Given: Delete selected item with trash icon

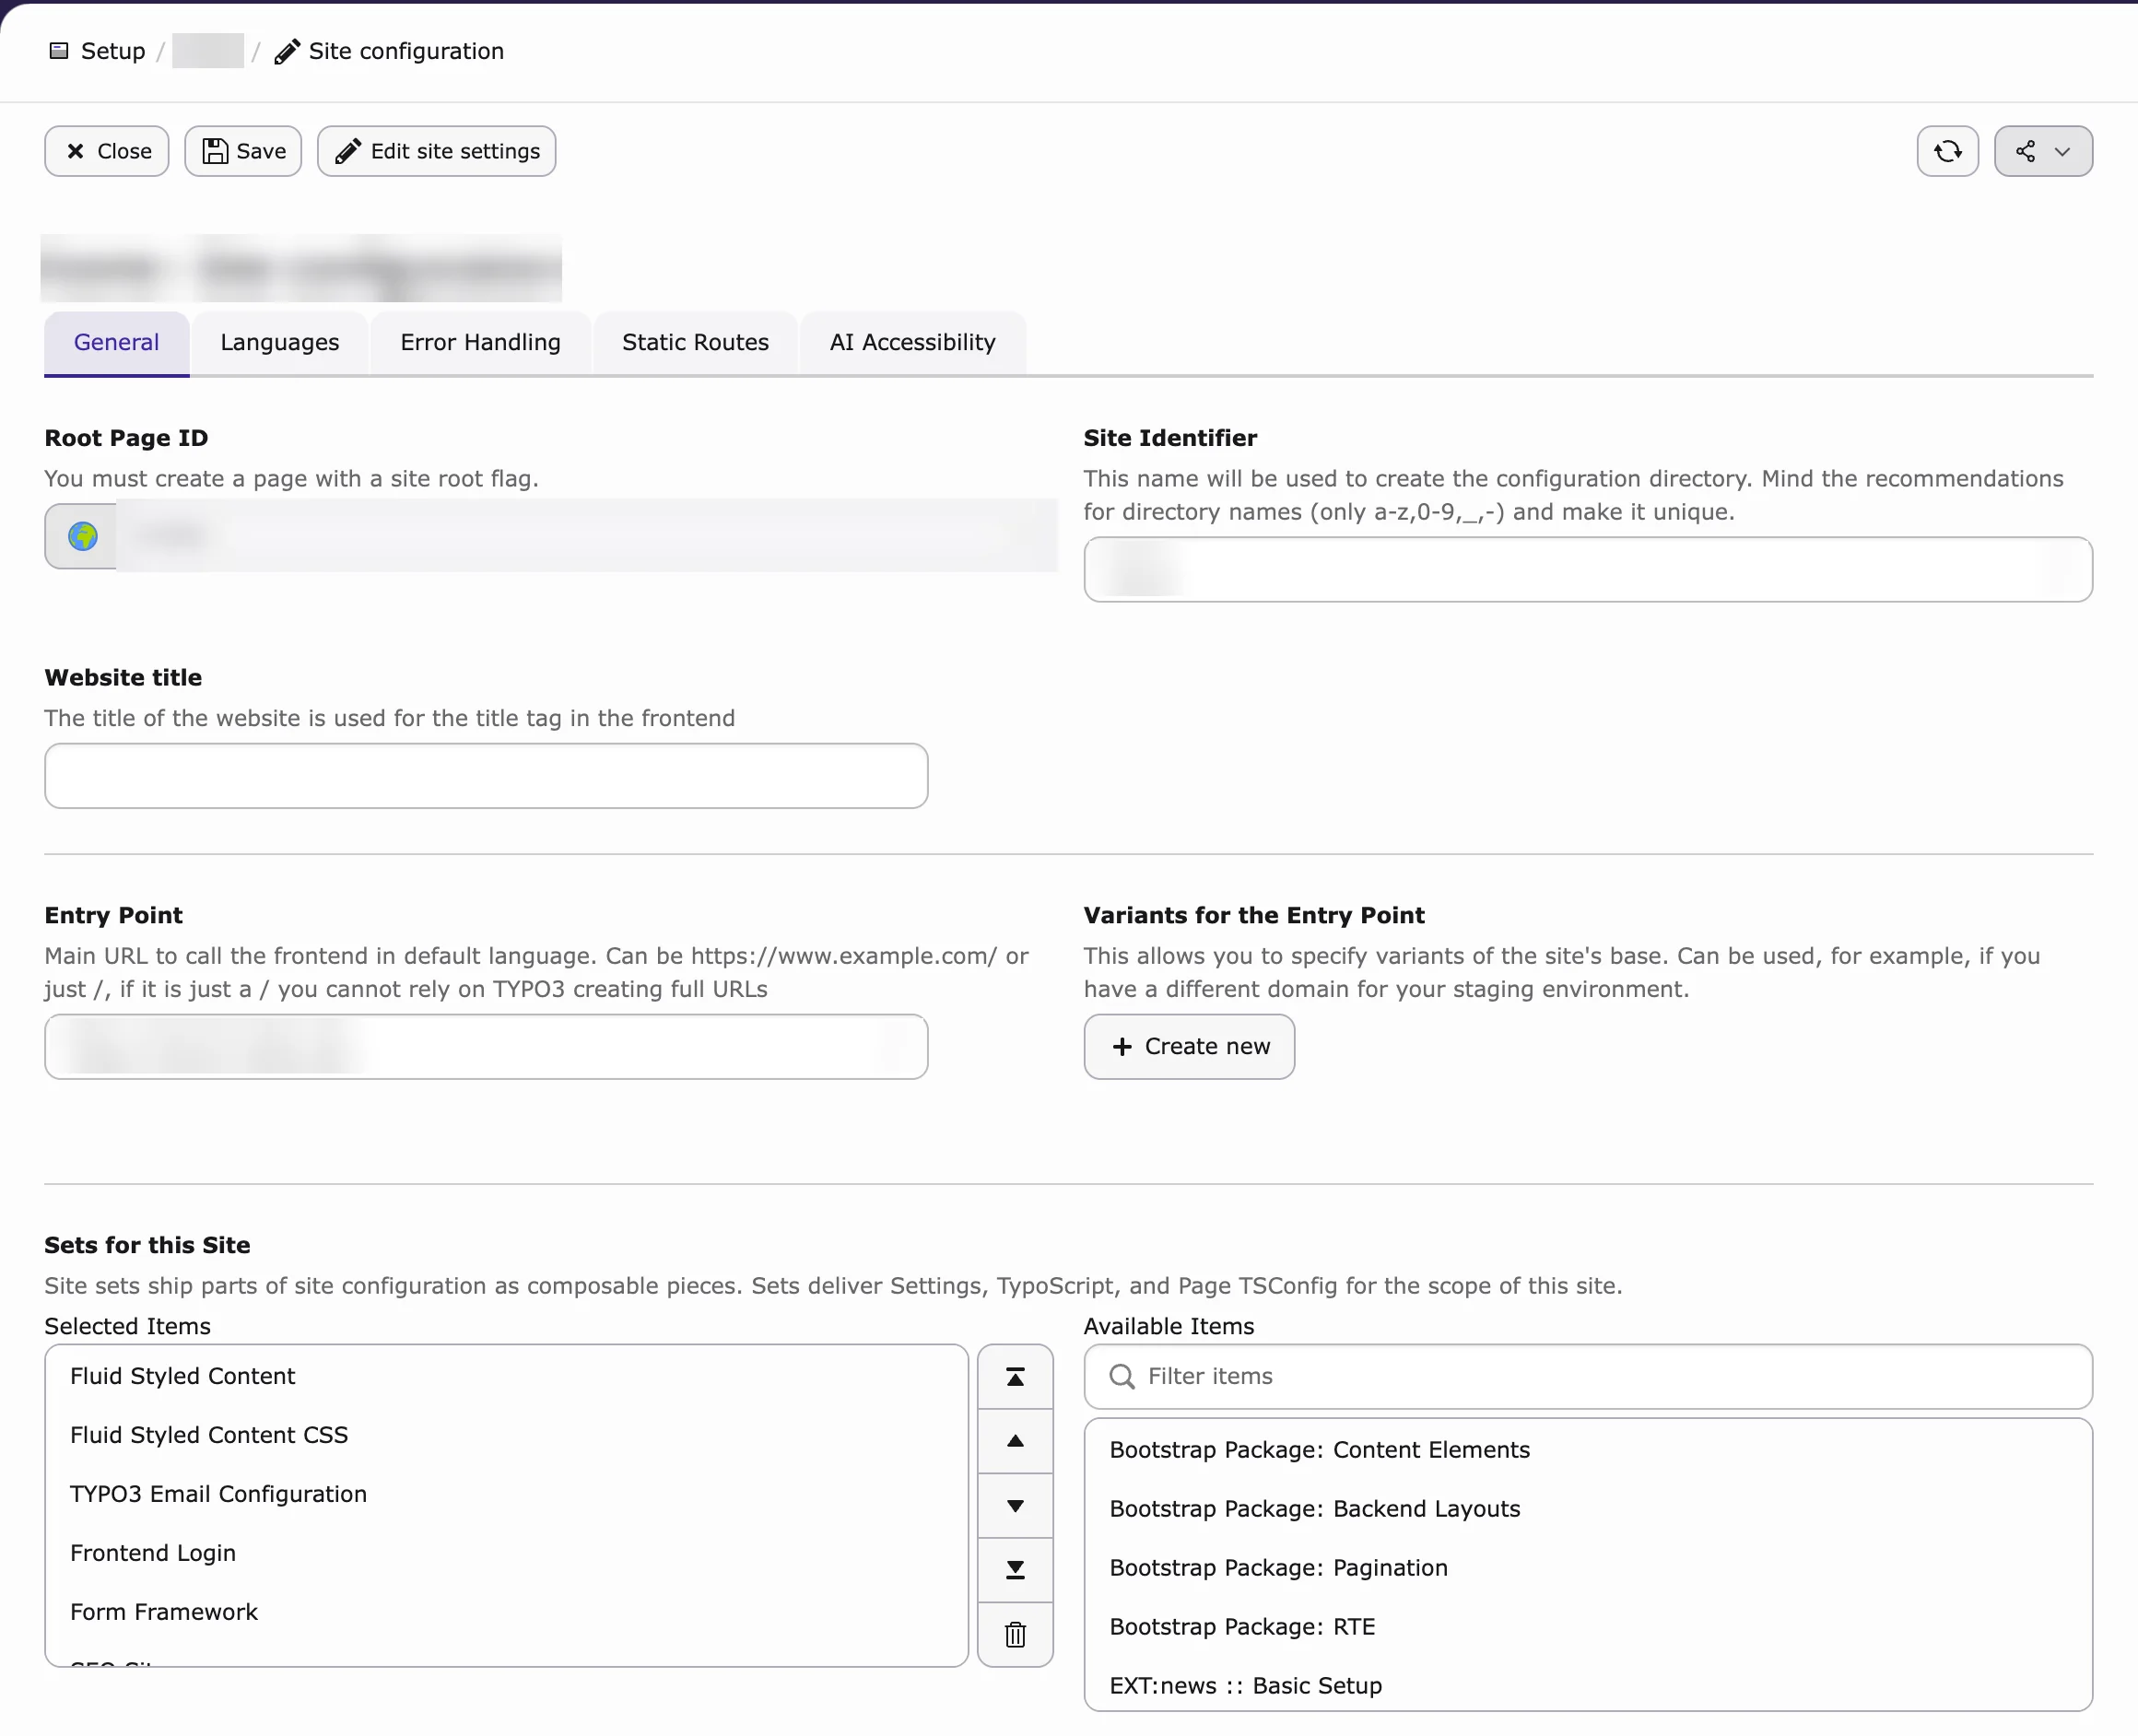Looking at the screenshot, I should click(1015, 1635).
